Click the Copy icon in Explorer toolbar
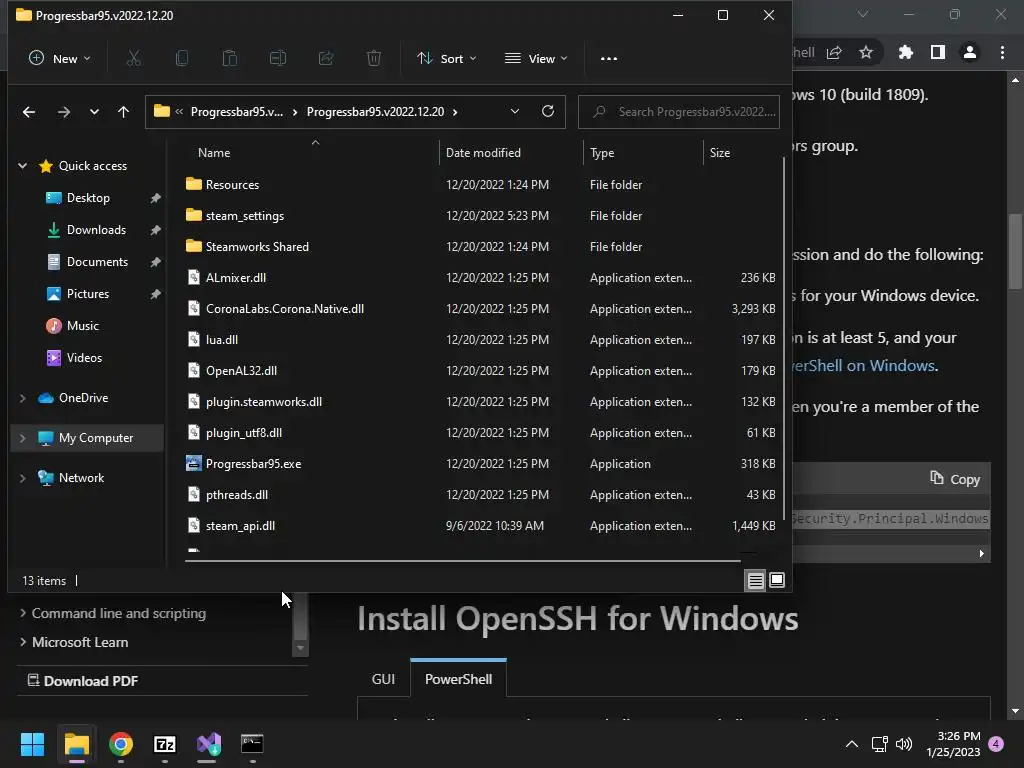1024x768 pixels. (x=182, y=58)
